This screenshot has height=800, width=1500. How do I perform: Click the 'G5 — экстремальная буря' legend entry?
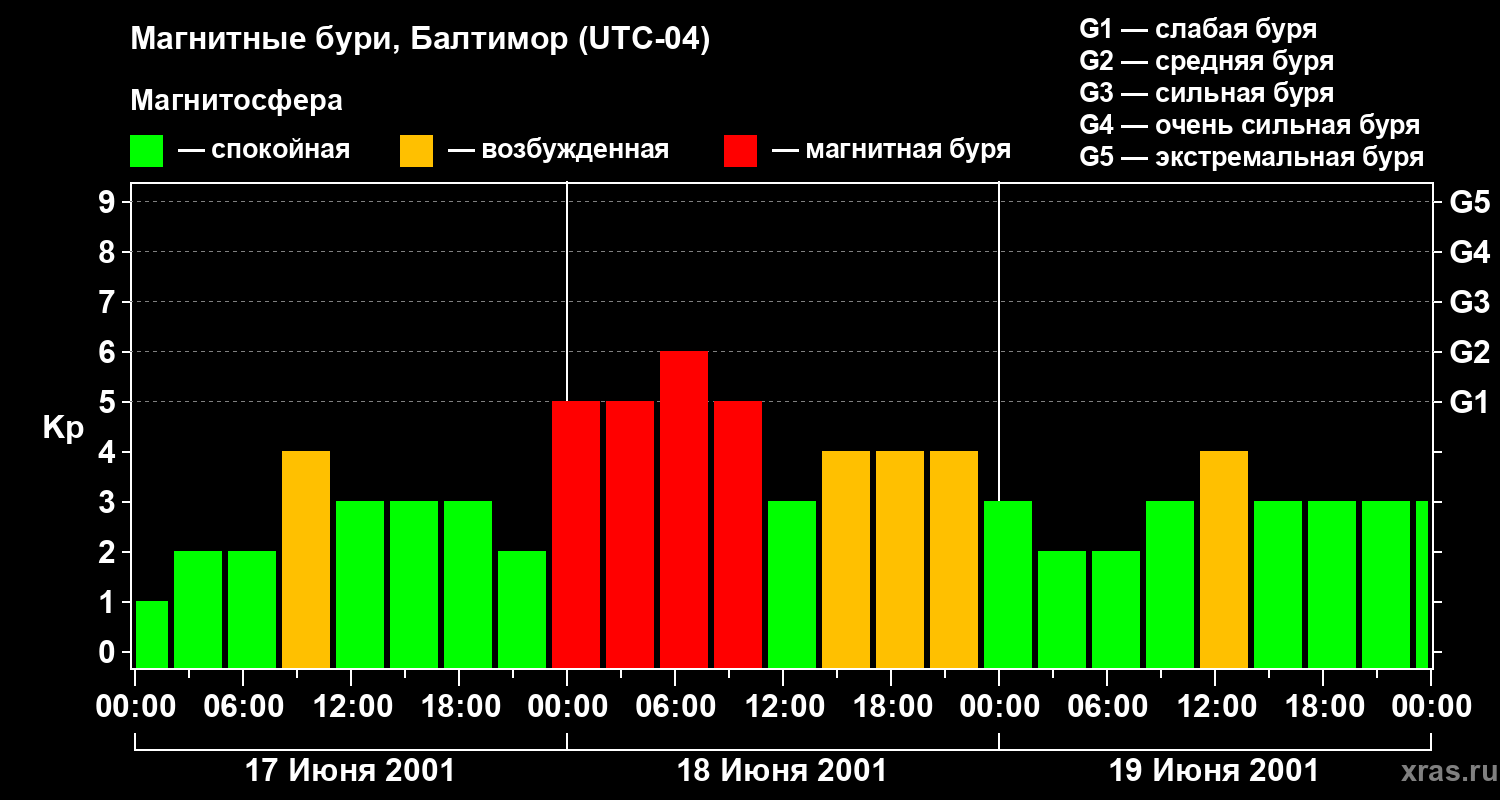tap(1251, 157)
